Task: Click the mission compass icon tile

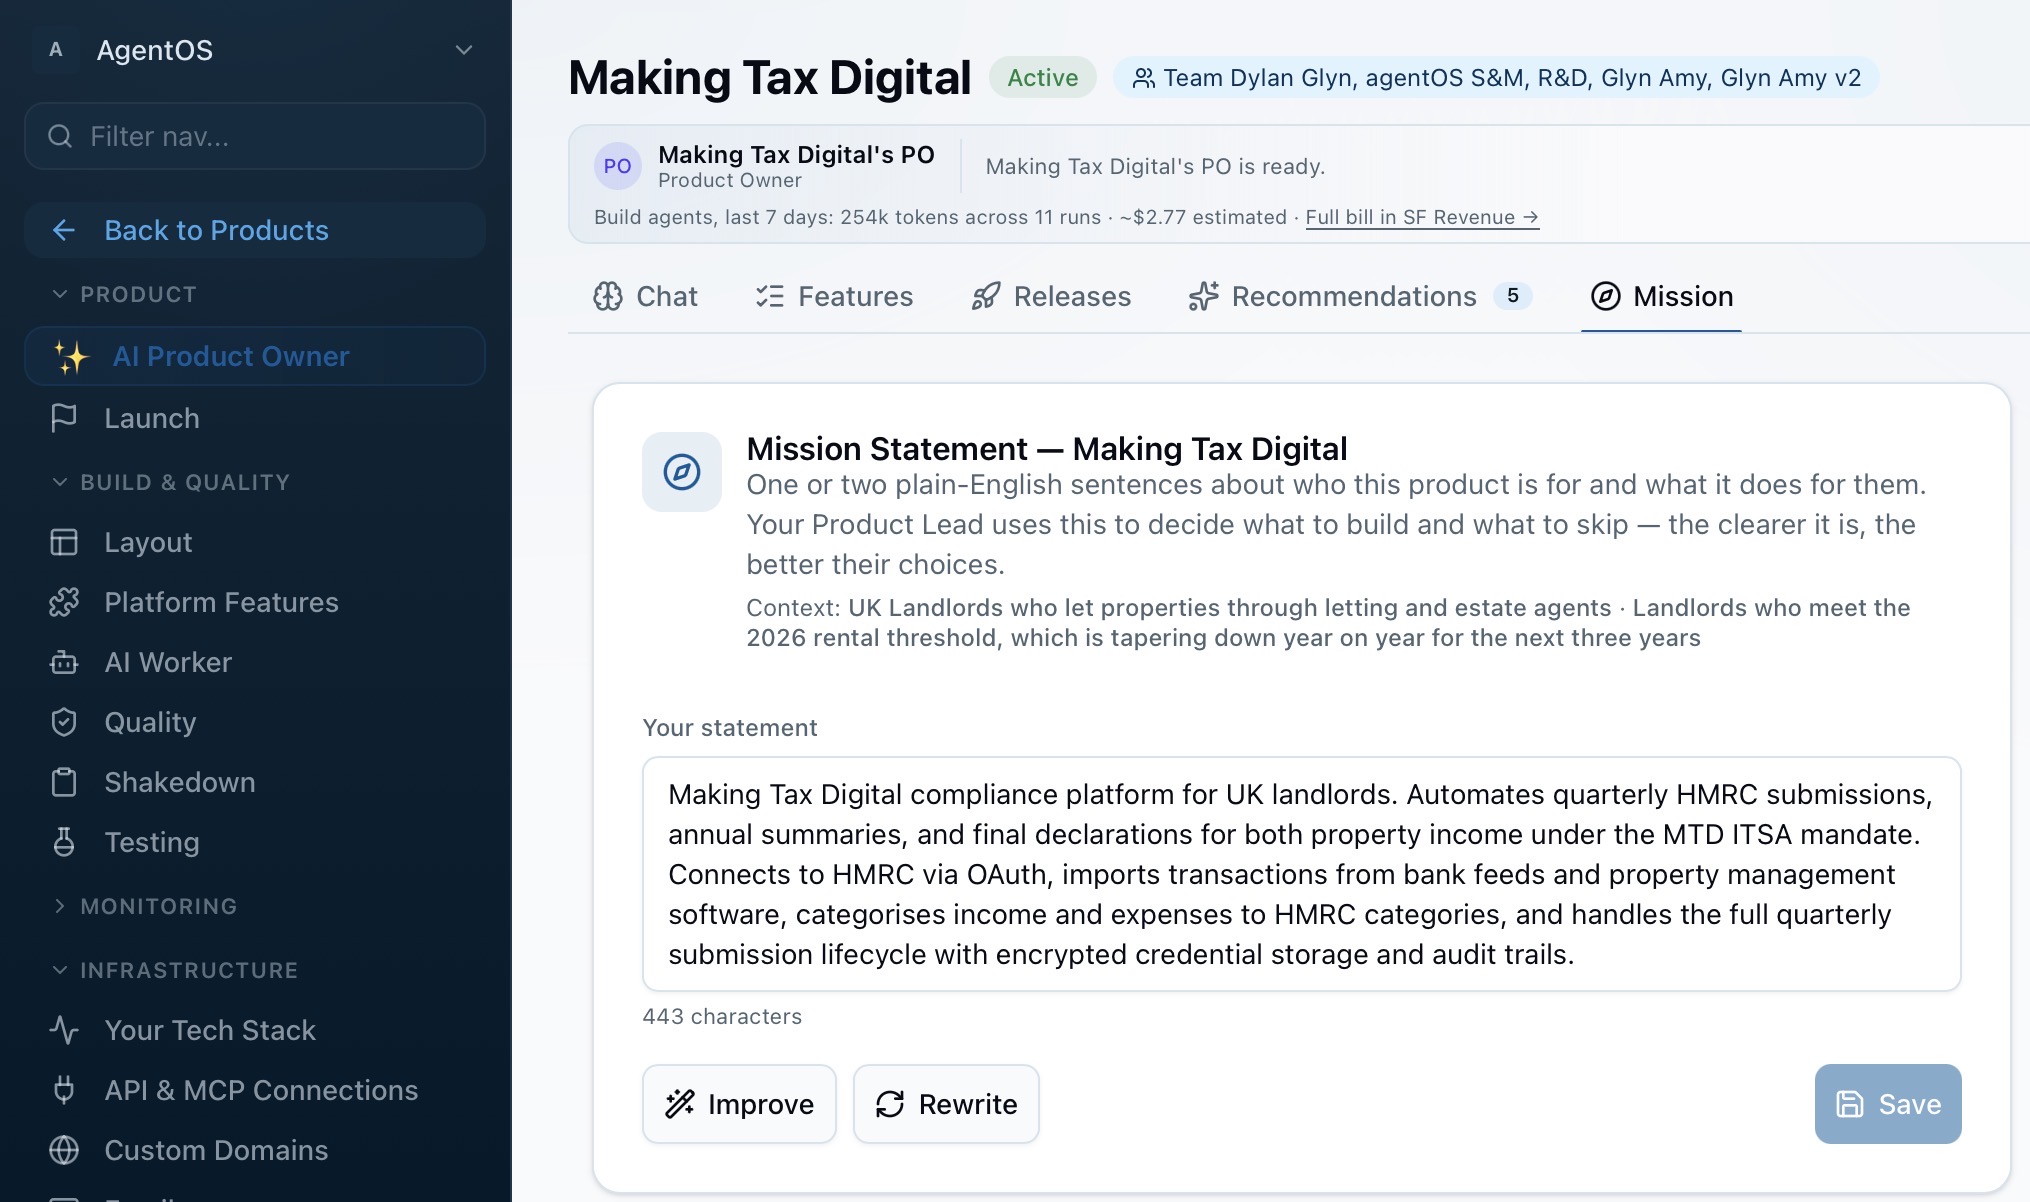Action: click(x=682, y=472)
